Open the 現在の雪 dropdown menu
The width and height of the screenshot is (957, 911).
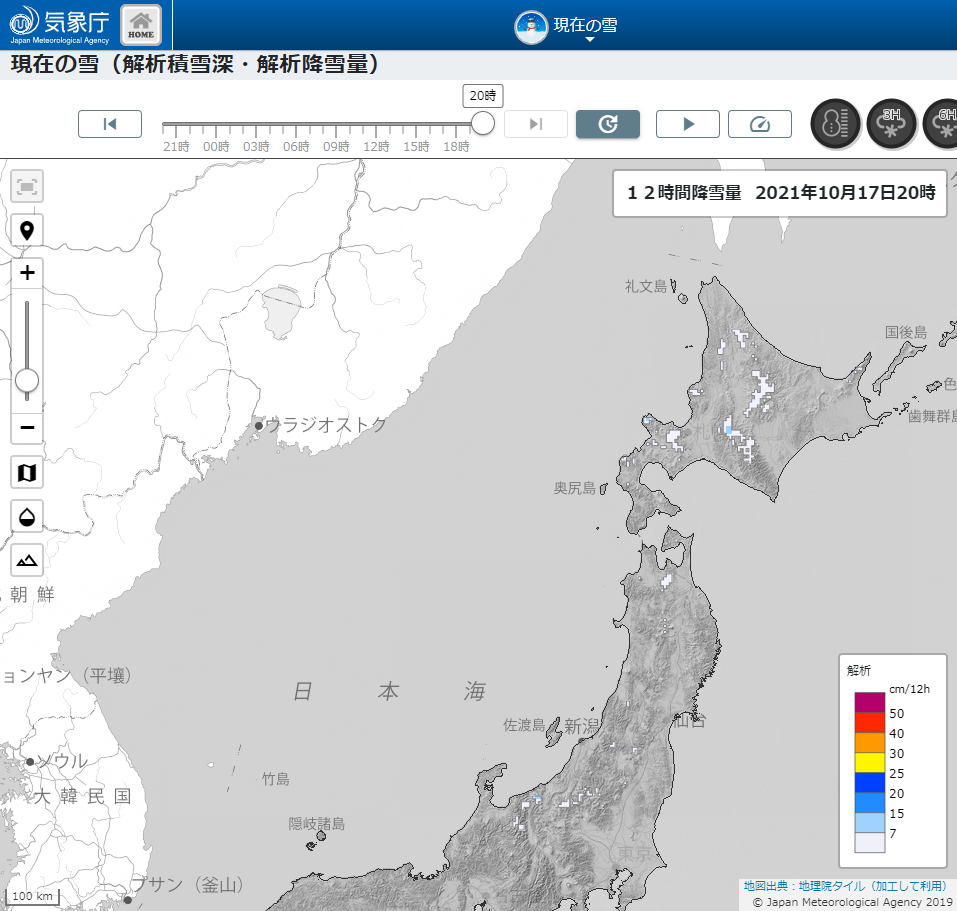(x=567, y=27)
